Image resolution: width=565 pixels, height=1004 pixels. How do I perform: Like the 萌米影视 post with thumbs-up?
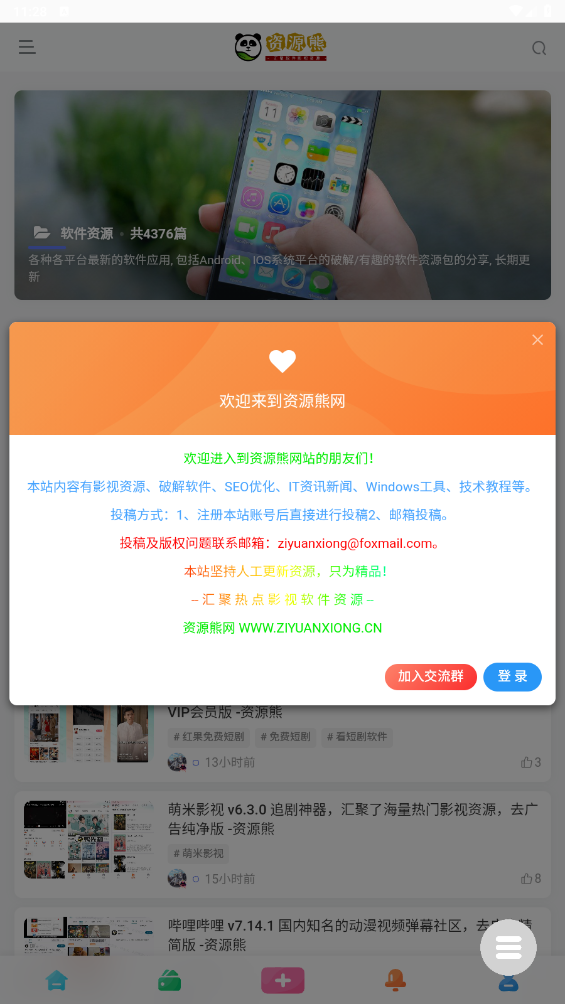point(531,878)
